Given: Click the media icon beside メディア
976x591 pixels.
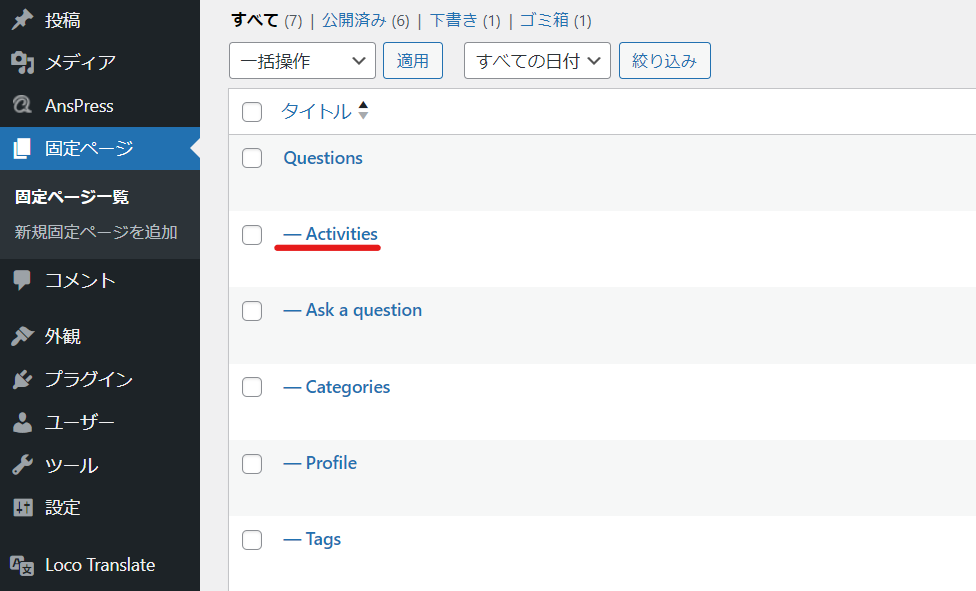Looking at the screenshot, I should (22, 63).
